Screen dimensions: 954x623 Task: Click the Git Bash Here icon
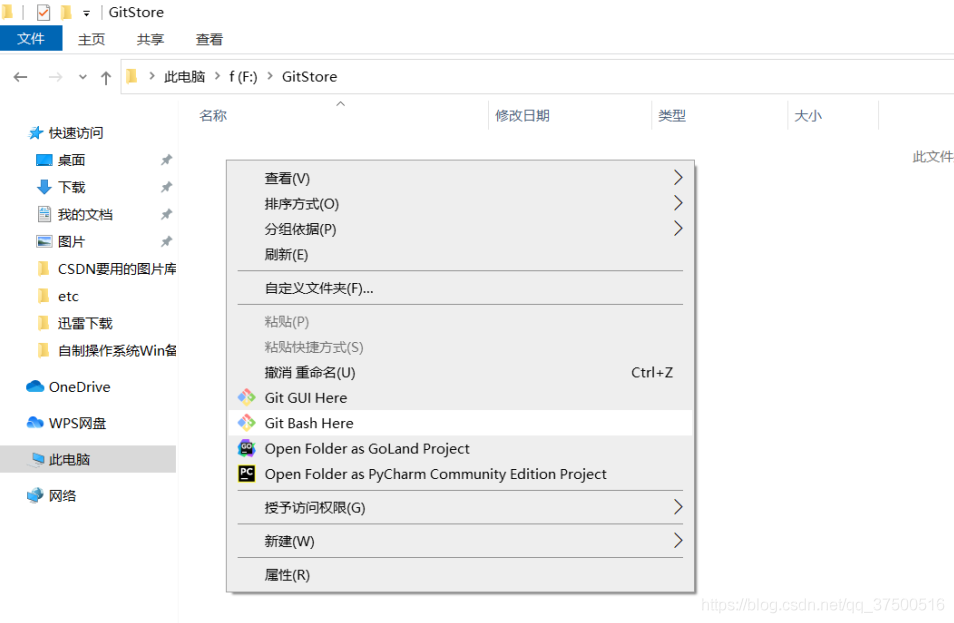[246, 423]
